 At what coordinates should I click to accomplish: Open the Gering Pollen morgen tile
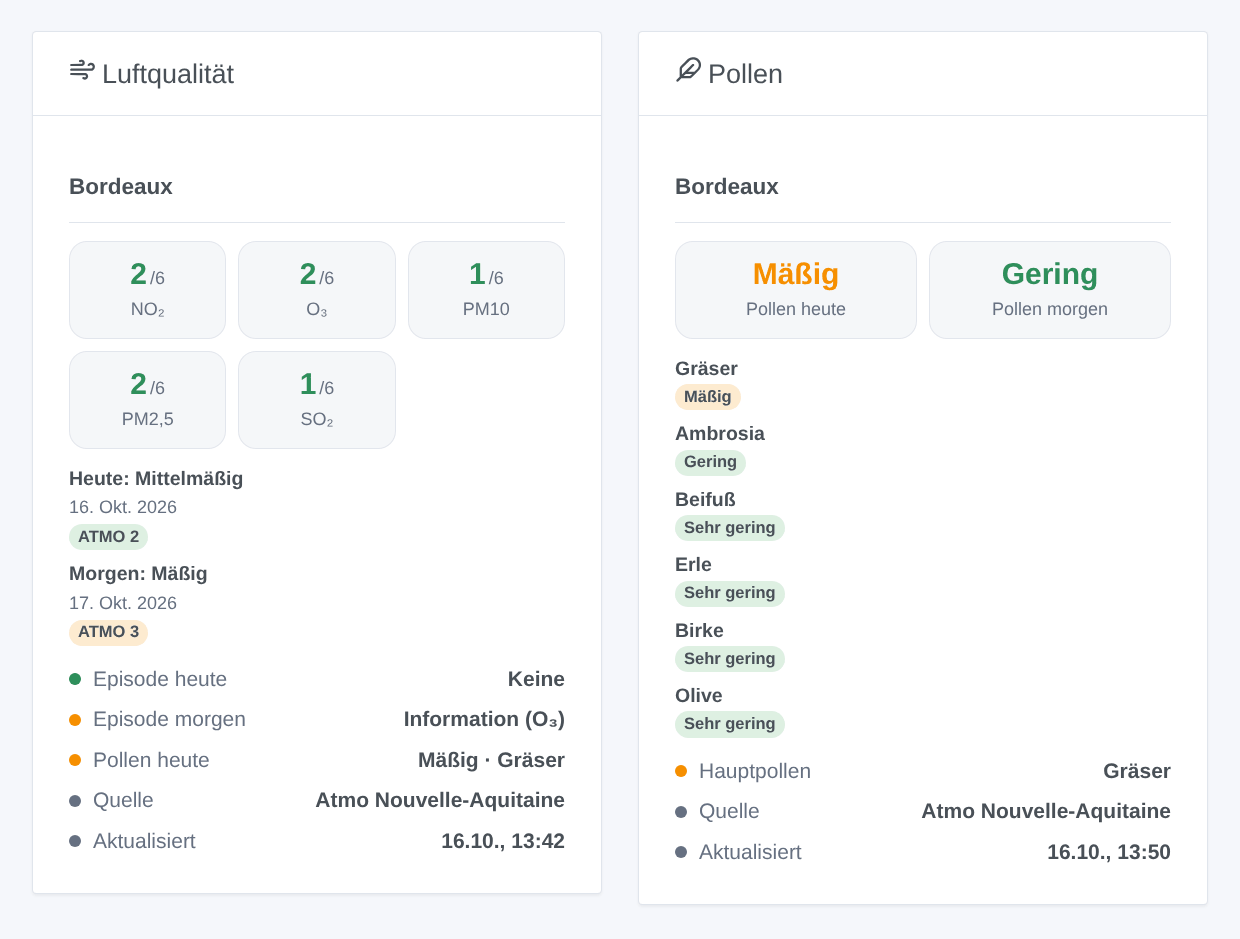point(1050,290)
